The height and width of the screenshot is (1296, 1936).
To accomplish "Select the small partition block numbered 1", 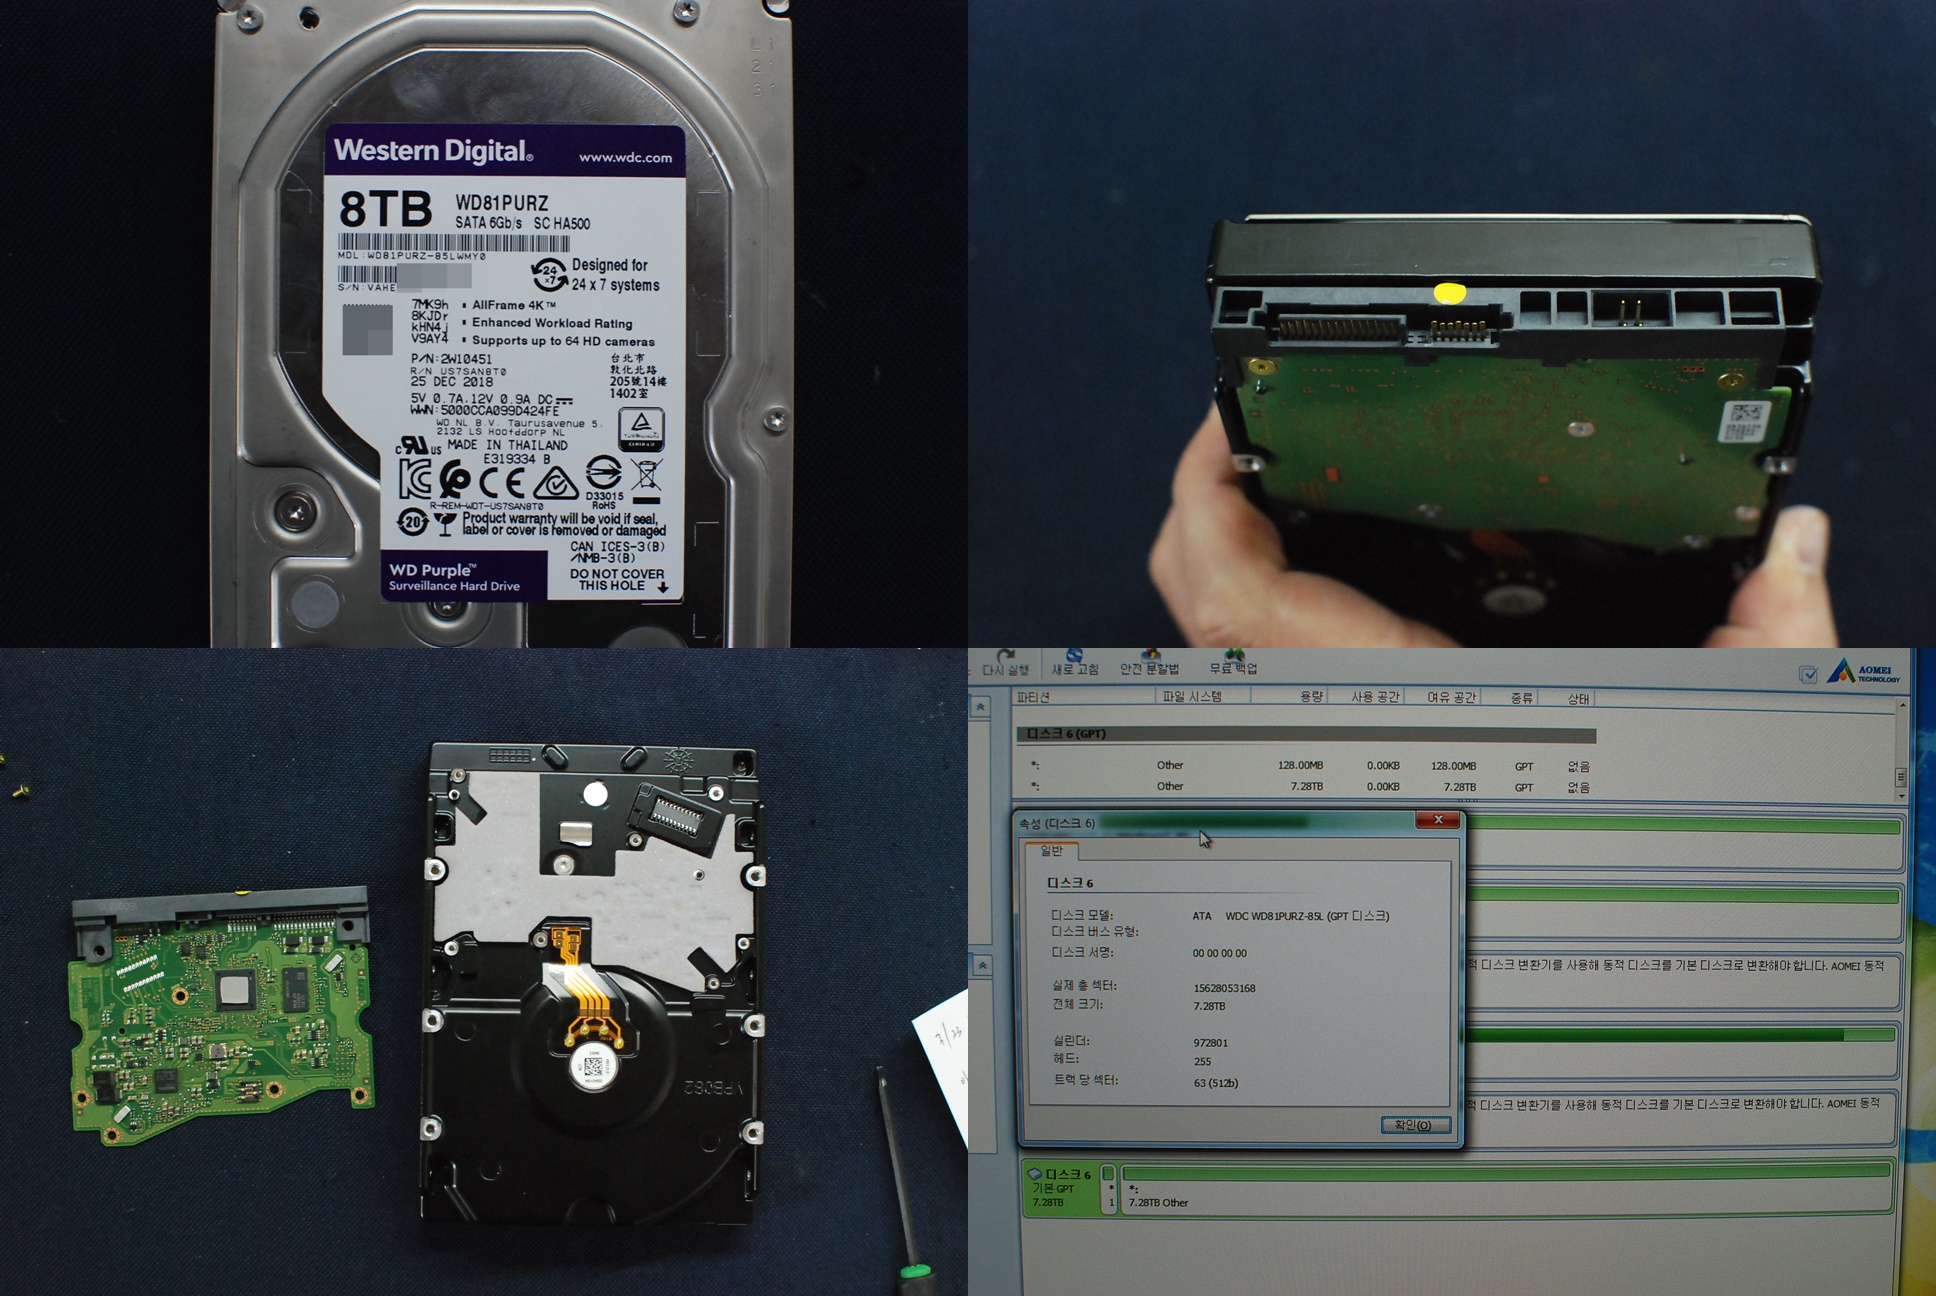I will [x=1109, y=1189].
